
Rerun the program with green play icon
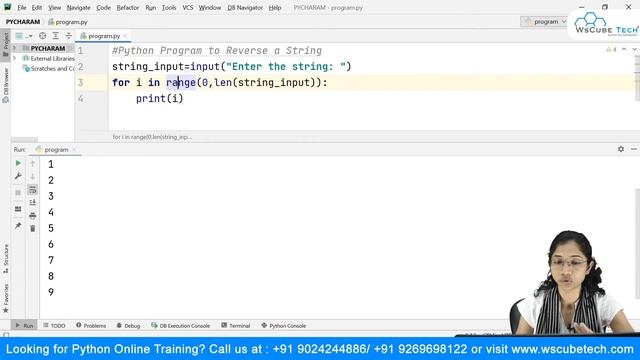coord(18,163)
